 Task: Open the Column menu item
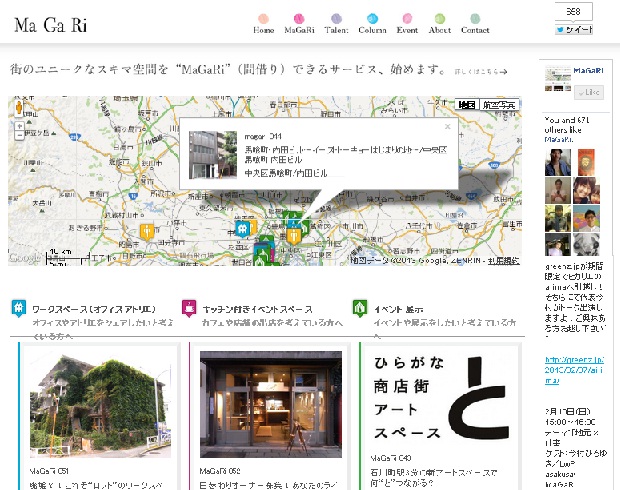372,30
